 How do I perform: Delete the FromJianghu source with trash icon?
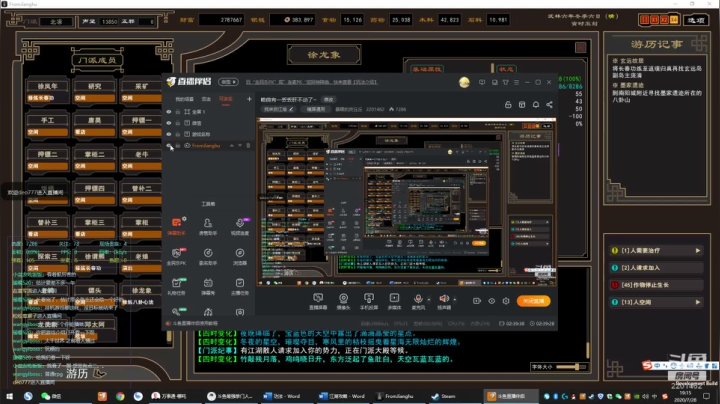248,146
